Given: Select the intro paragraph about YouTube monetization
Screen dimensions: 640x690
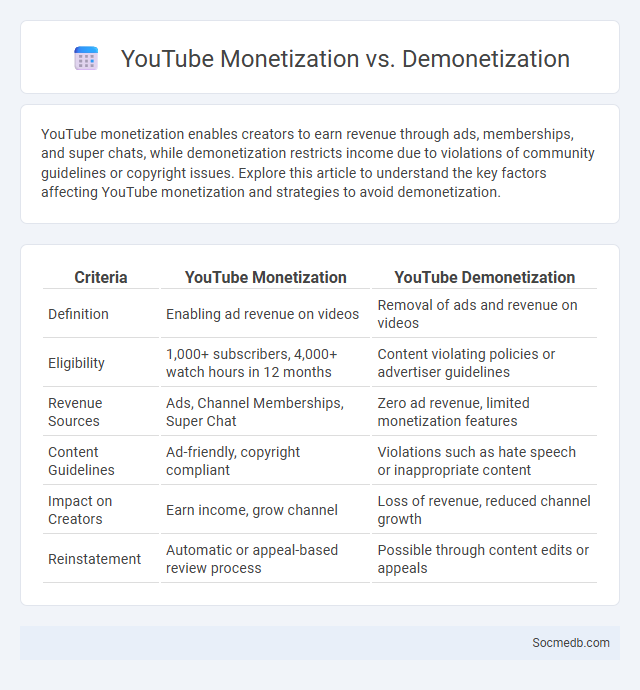Looking at the screenshot, I should pos(318,163).
